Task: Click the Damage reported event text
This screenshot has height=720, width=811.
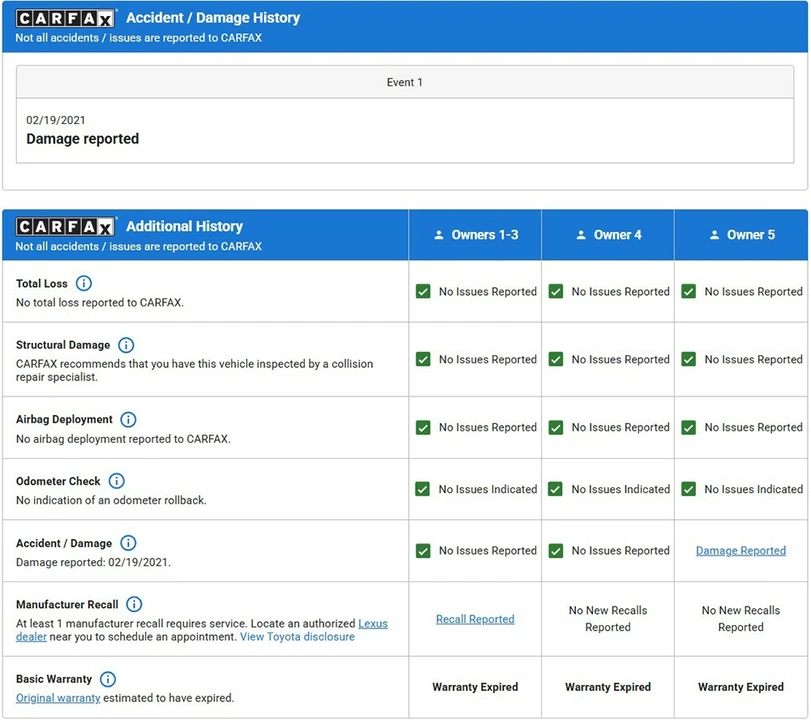Action: tap(83, 139)
